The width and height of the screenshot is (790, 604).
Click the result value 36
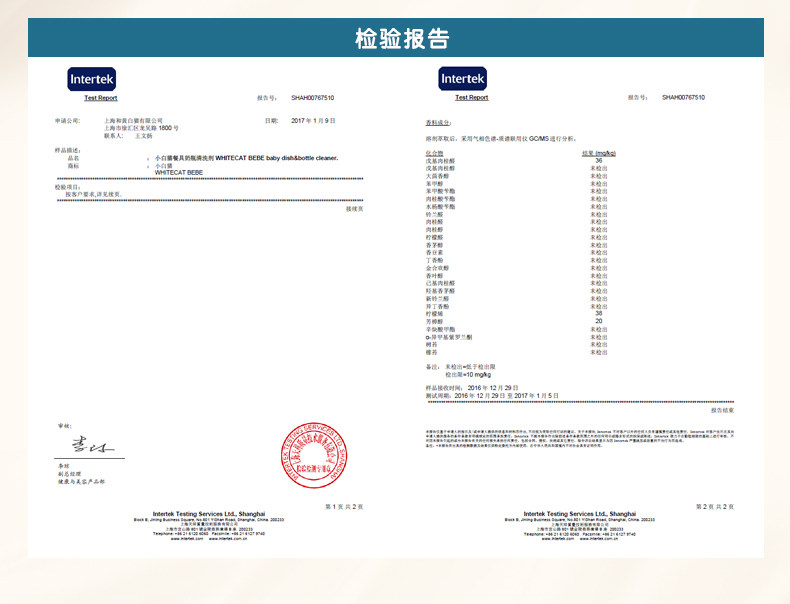click(x=599, y=160)
